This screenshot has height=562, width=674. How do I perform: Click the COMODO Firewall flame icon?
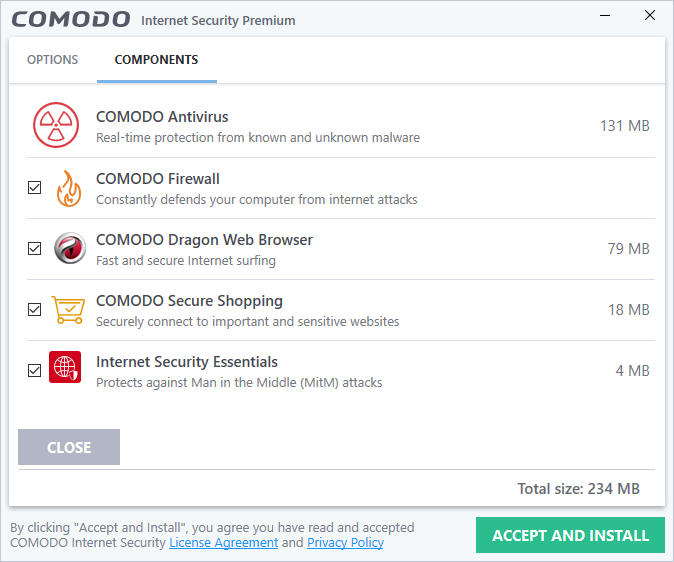point(69,188)
